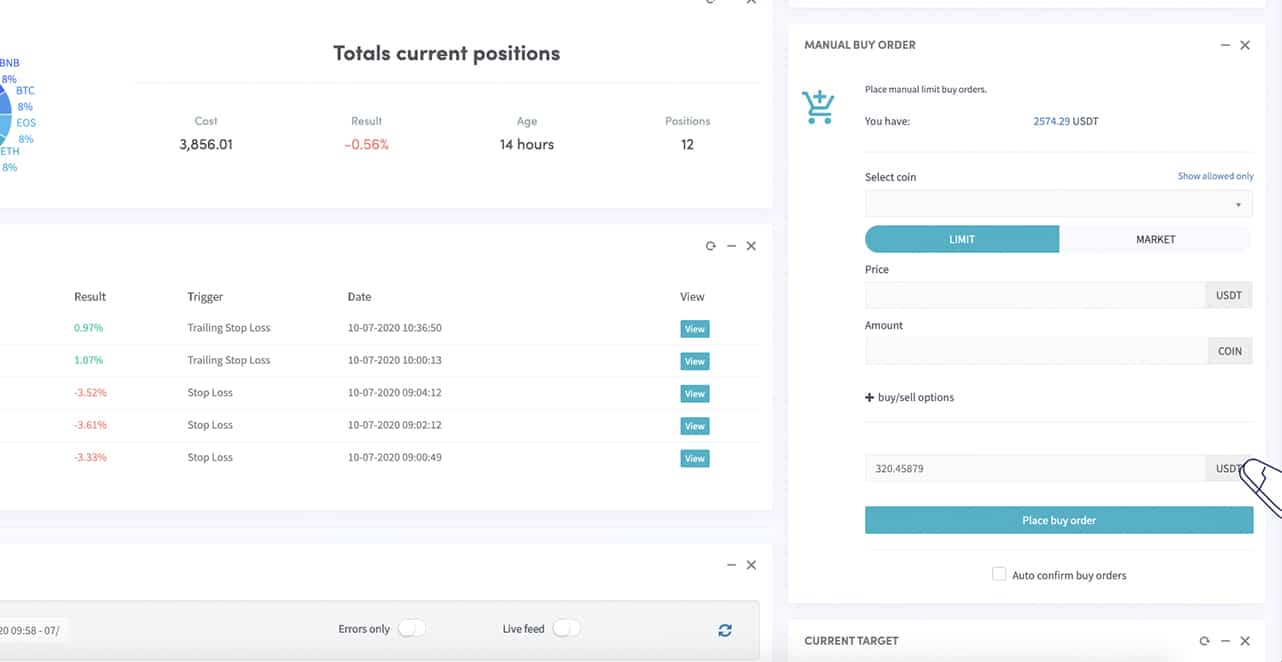Screen dimensions: 1282x662
Task: Enable the Live feed switch
Action: point(566,629)
